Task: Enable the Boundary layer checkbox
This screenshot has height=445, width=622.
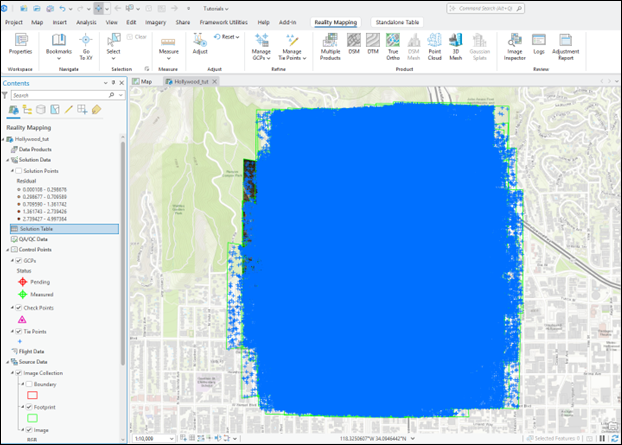Action: [x=29, y=384]
